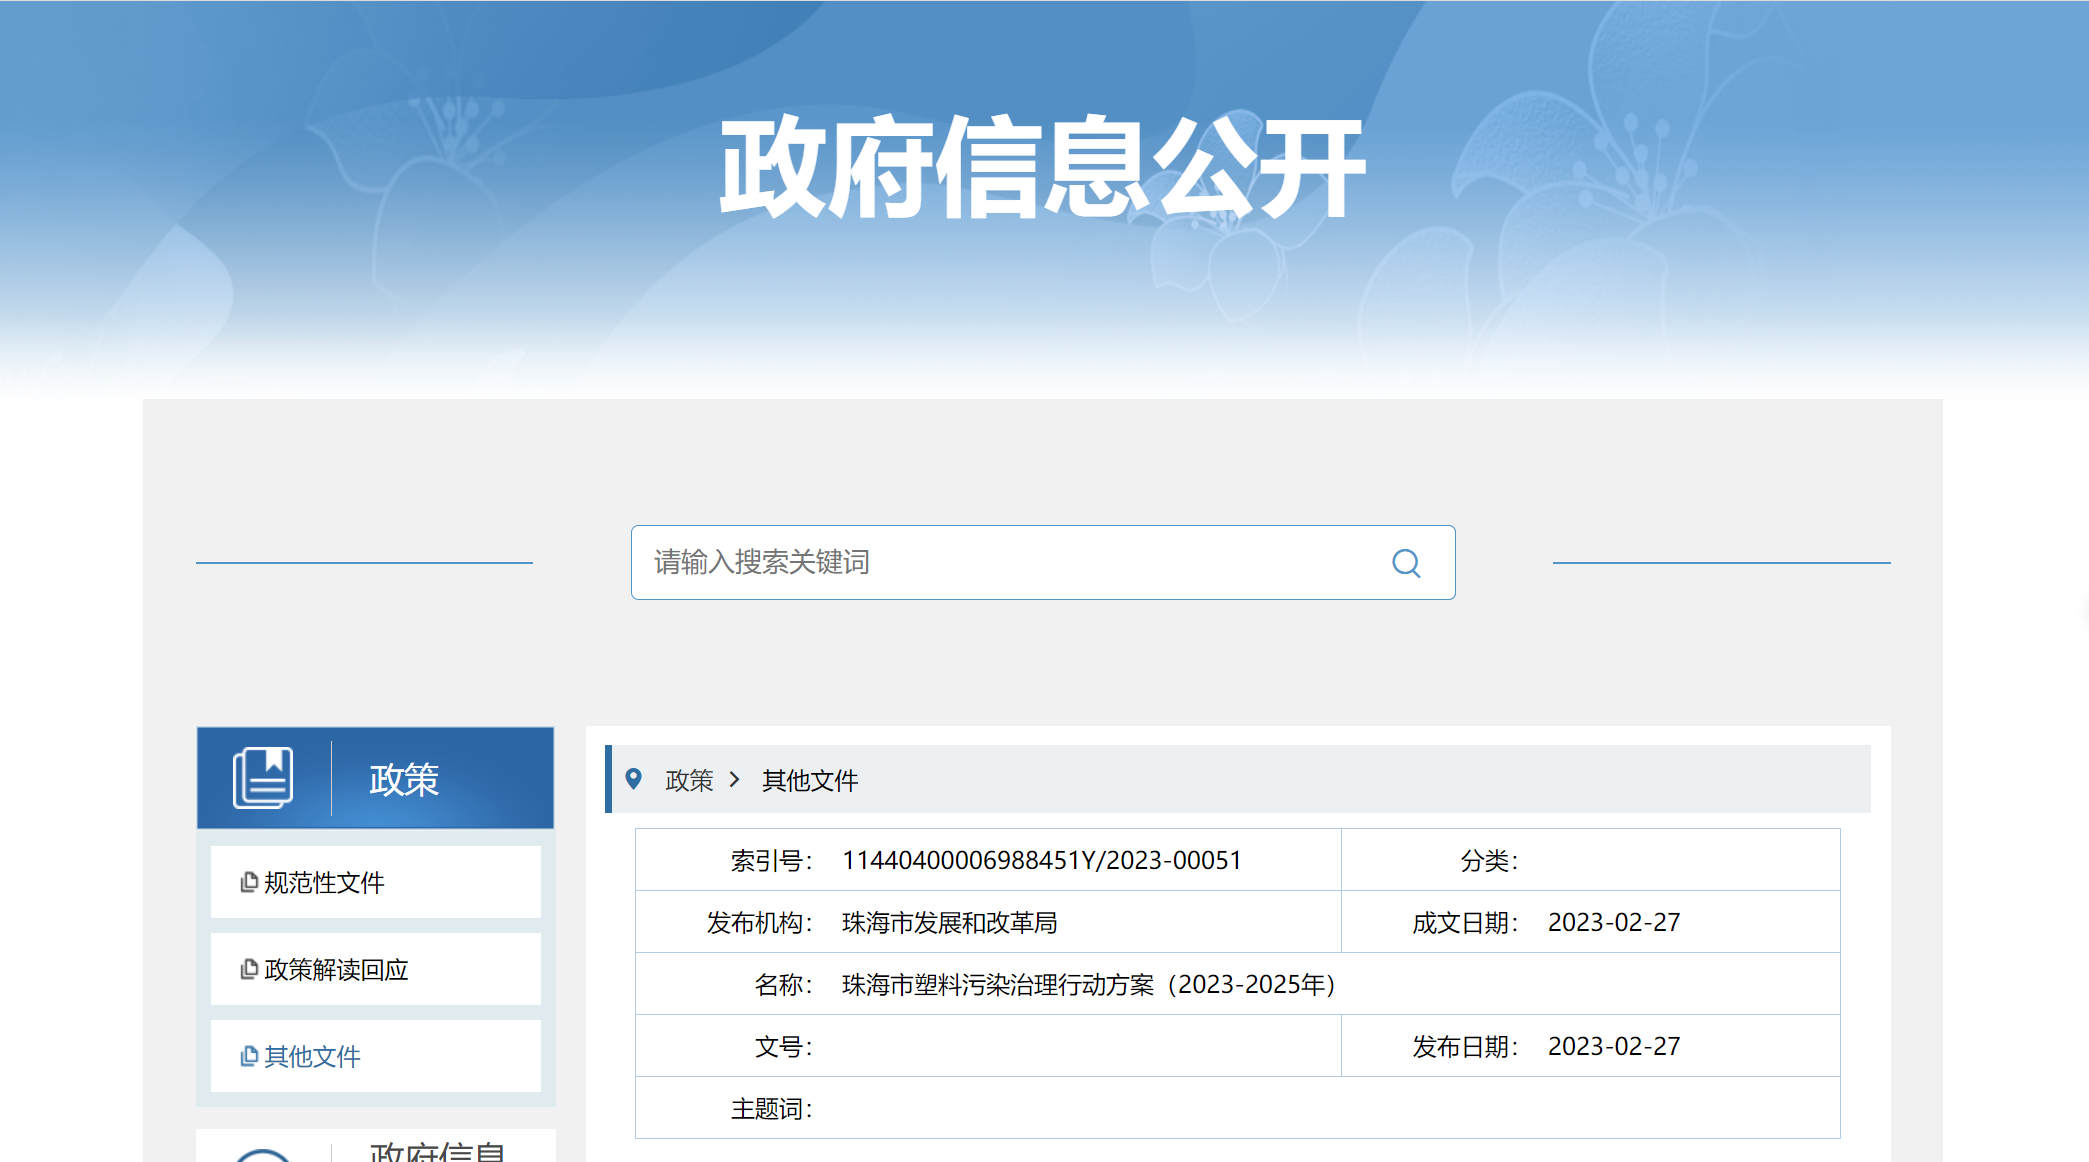Click 其他文件 in the breadcrumb
The height and width of the screenshot is (1162, 2089).
(x=810, y=780)
